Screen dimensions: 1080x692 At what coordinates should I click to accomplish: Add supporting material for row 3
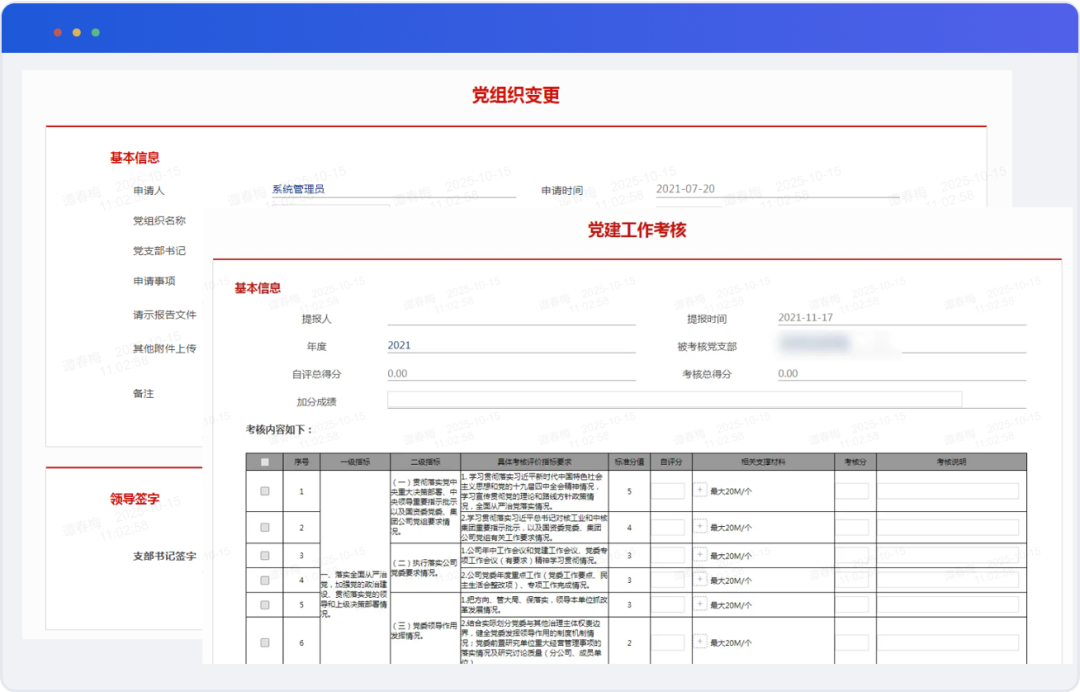click(700, 555)
